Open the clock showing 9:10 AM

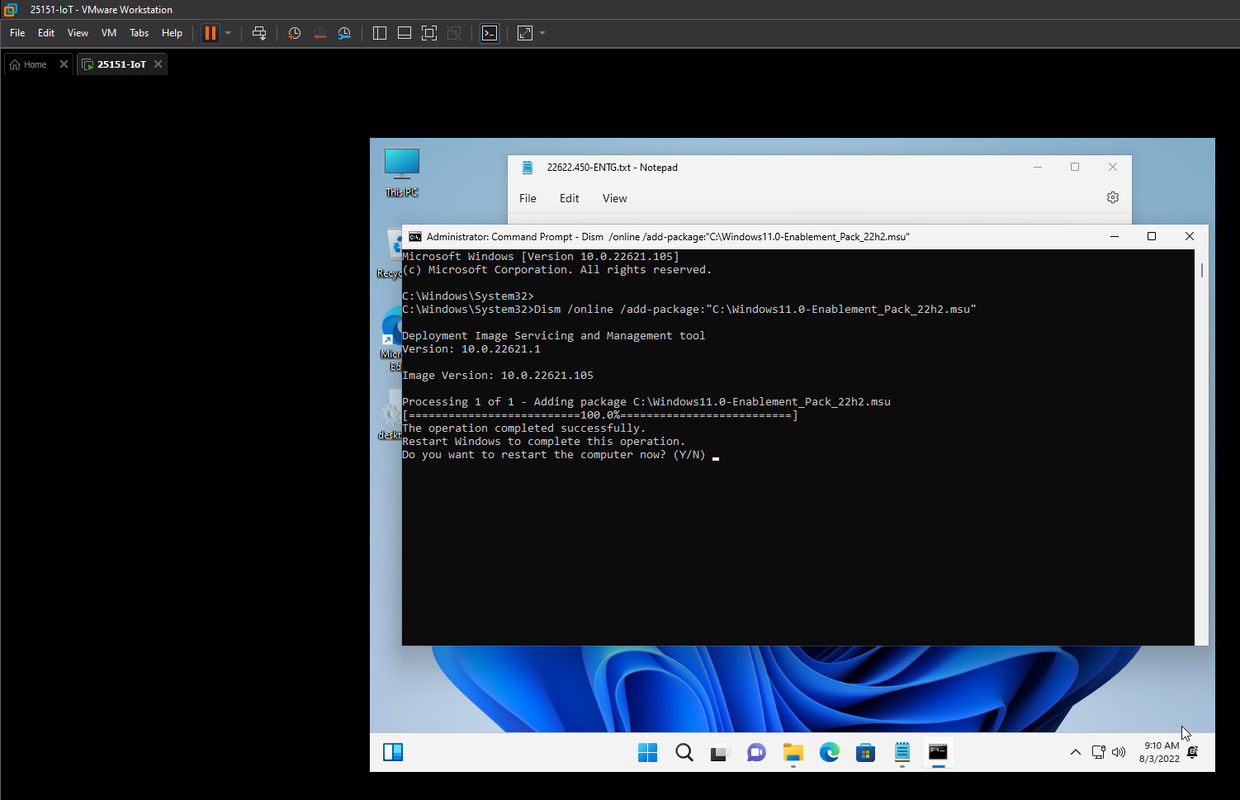[1162, 752]
